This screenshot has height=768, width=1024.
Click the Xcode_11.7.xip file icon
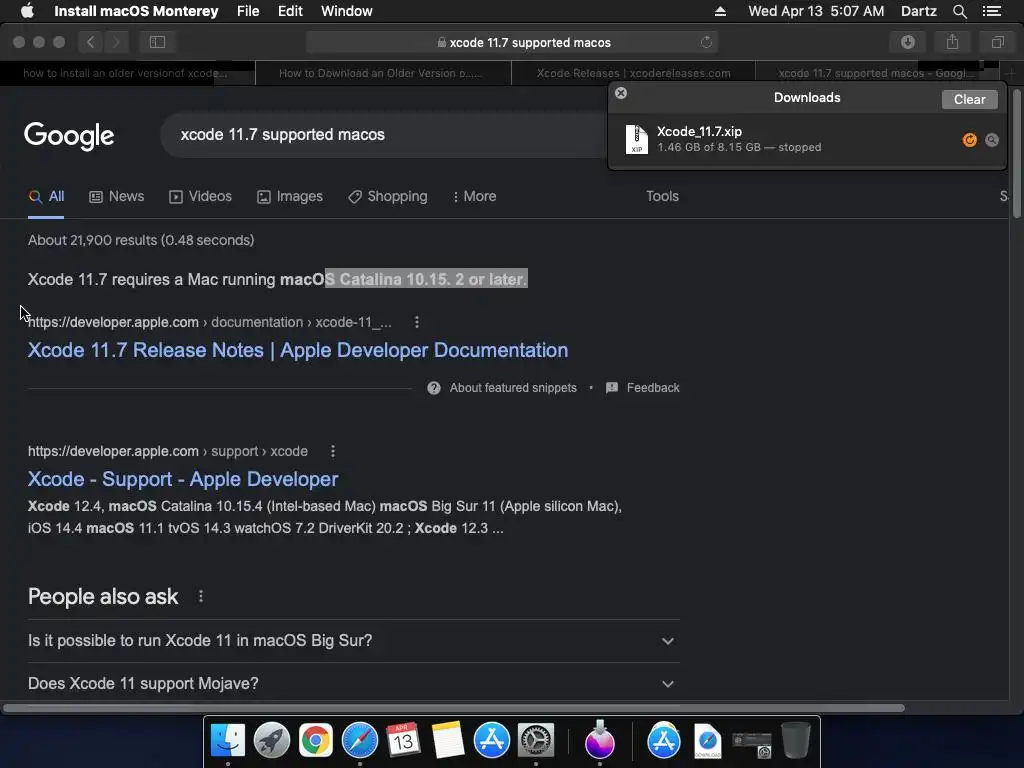click(x=636, y=139)
